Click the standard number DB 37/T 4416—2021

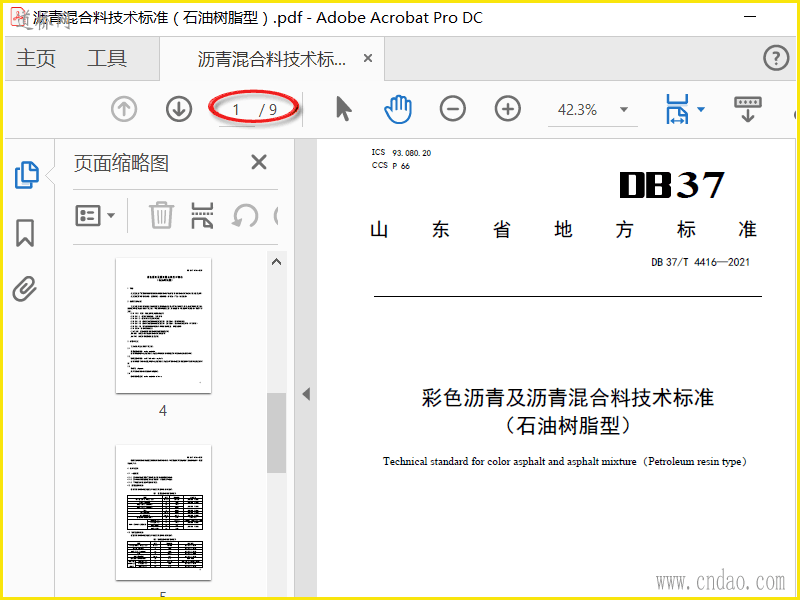701,262
